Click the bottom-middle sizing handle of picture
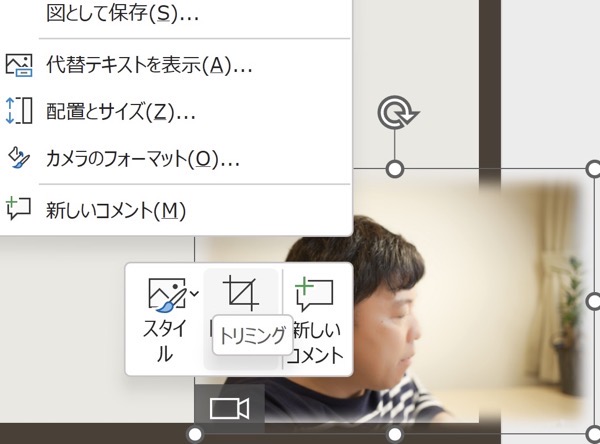The height and width of the screenshot is (444, 600). (395, 434)
